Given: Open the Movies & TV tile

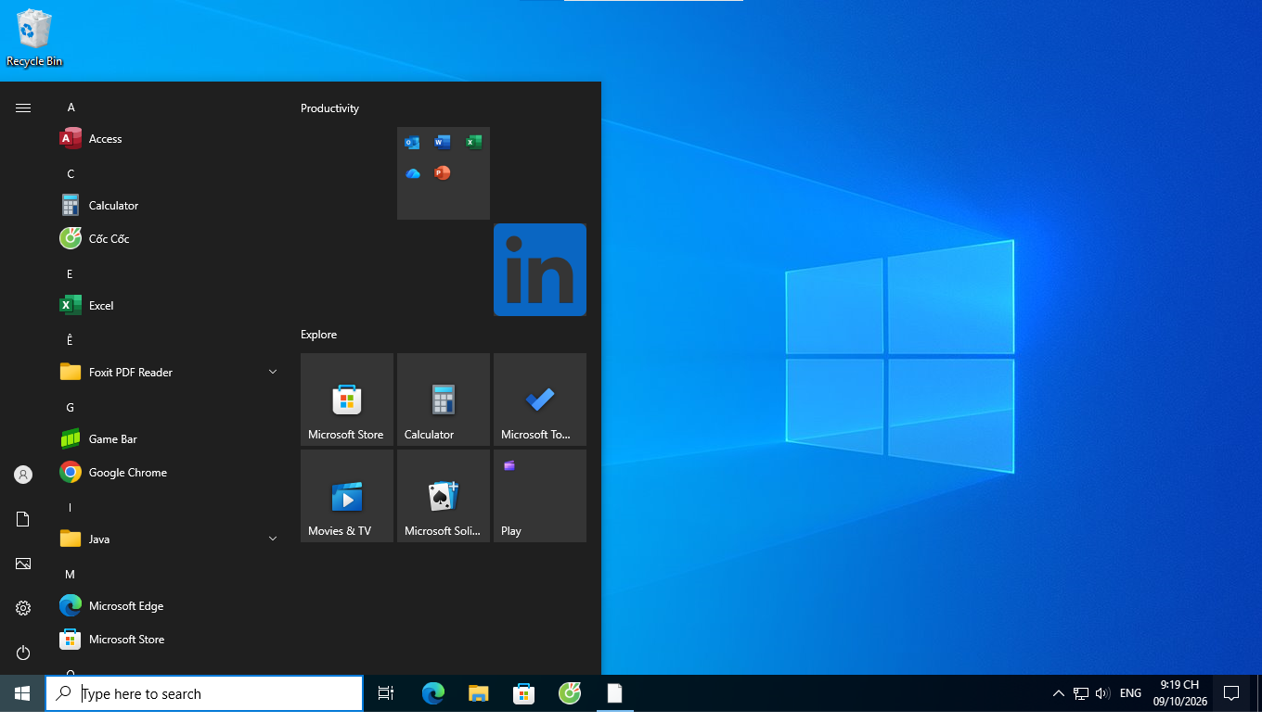Looking at the screenshot, I should pos(347,496).
